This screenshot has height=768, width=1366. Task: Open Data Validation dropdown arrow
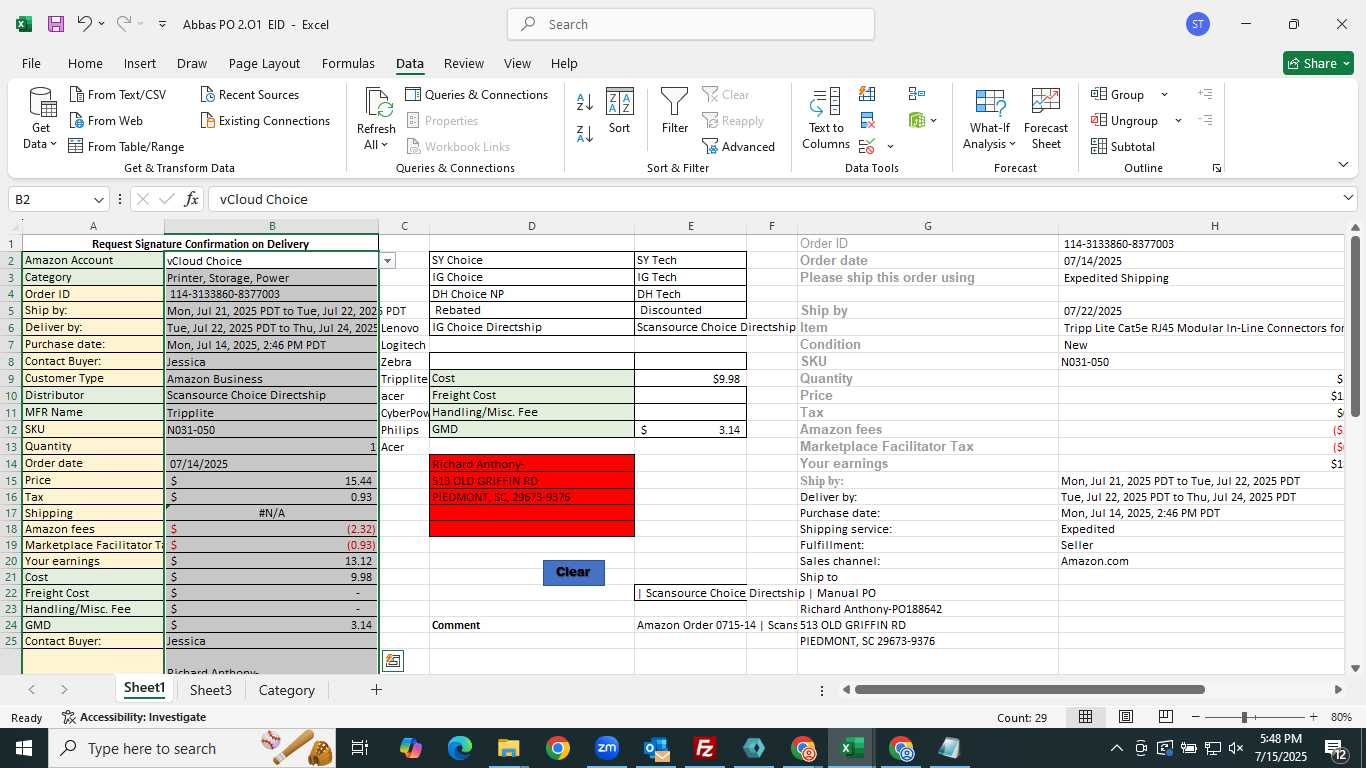pos(890,147)
